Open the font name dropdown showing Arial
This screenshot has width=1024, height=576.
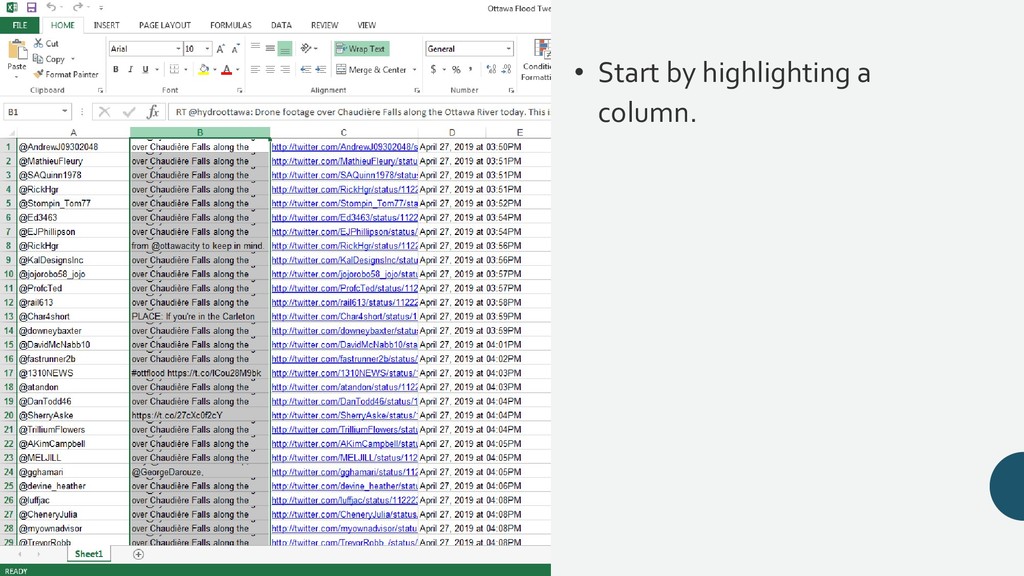(176, 48)
